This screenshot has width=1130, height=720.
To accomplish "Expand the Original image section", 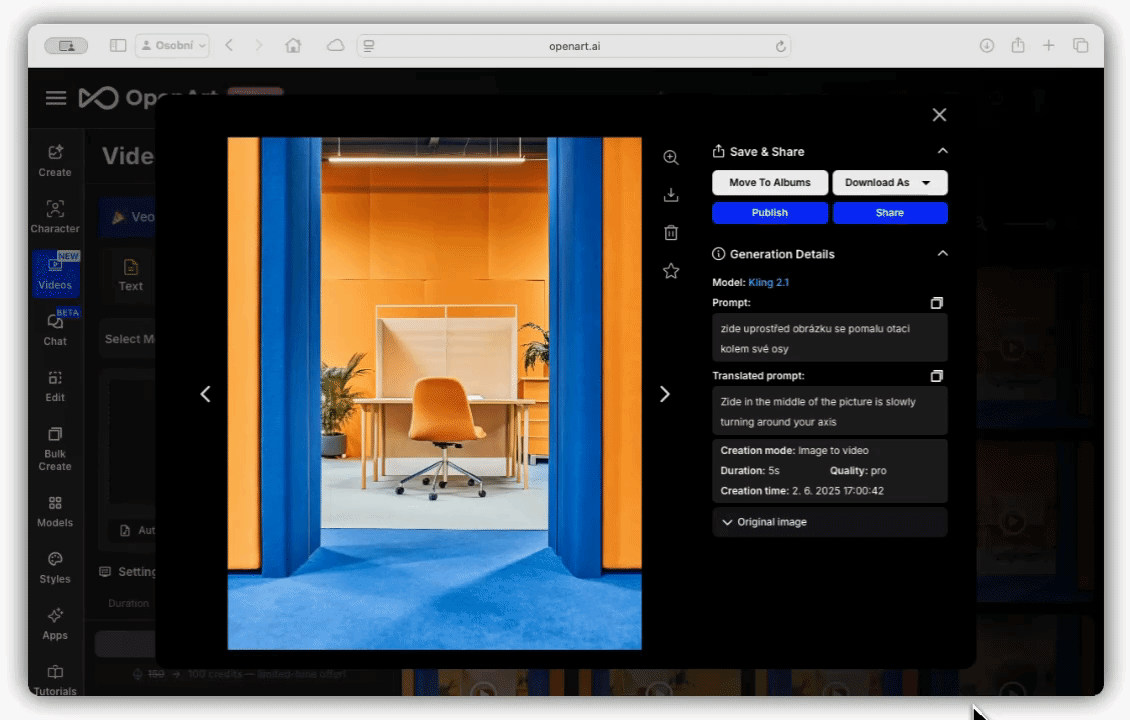I will click(829, 522).
